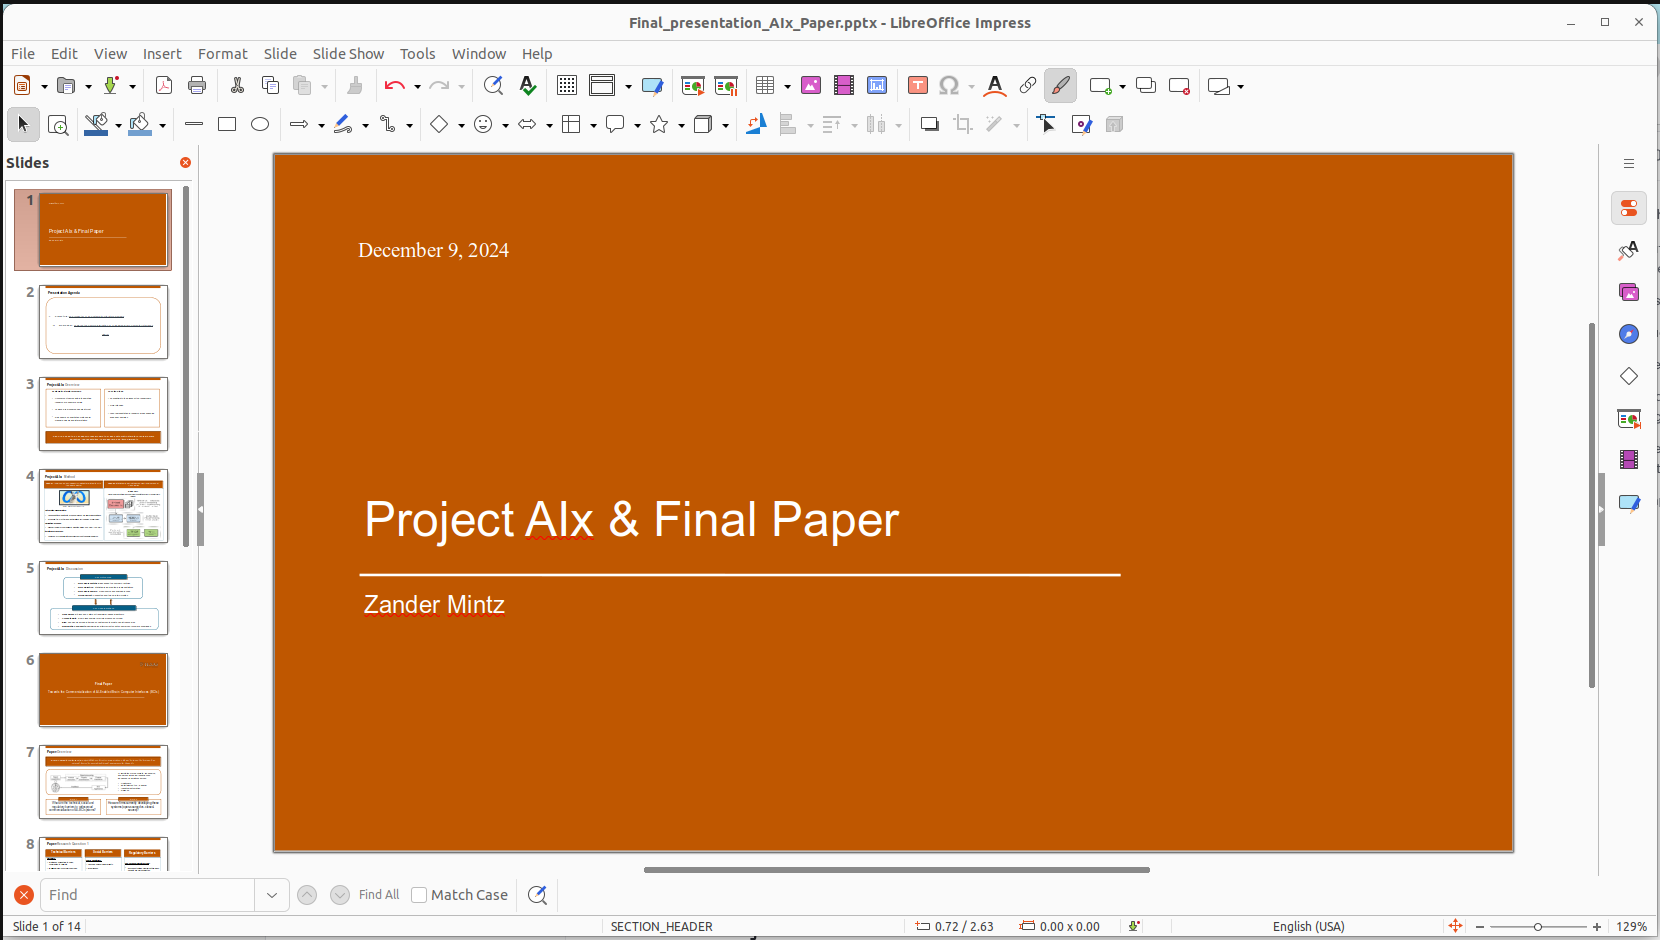Expand the Basic Shapes dropdown arrow
The image size is (1660, 940).
point(461,125)
